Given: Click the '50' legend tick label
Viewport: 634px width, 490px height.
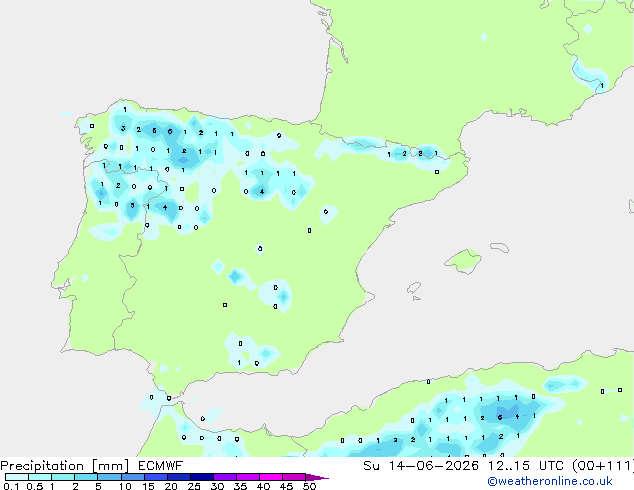Looking at the screenshot, I should [310, 486].
